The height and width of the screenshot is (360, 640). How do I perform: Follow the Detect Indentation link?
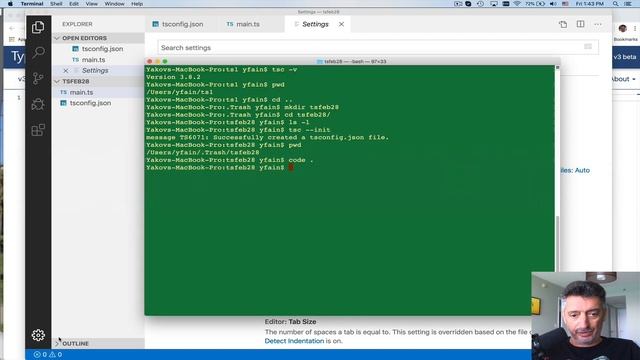[294, 341]
